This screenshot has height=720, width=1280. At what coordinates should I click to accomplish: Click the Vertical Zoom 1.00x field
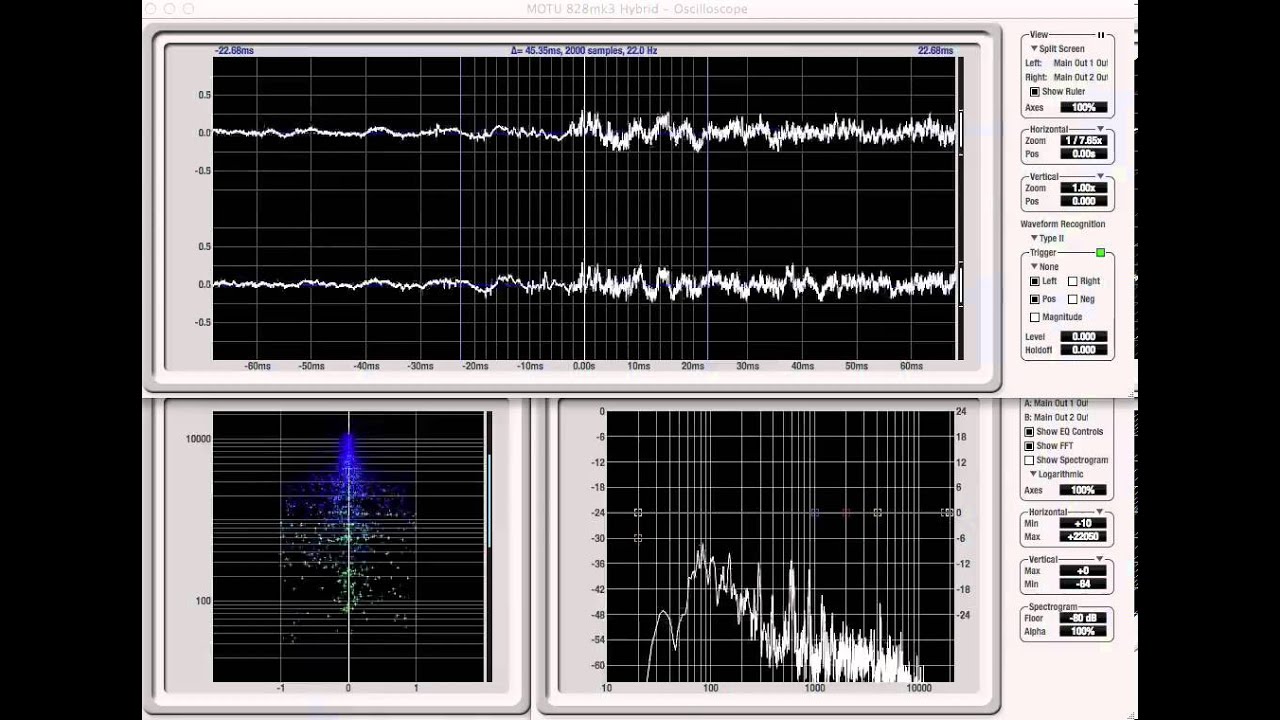tap(1084, 189)
